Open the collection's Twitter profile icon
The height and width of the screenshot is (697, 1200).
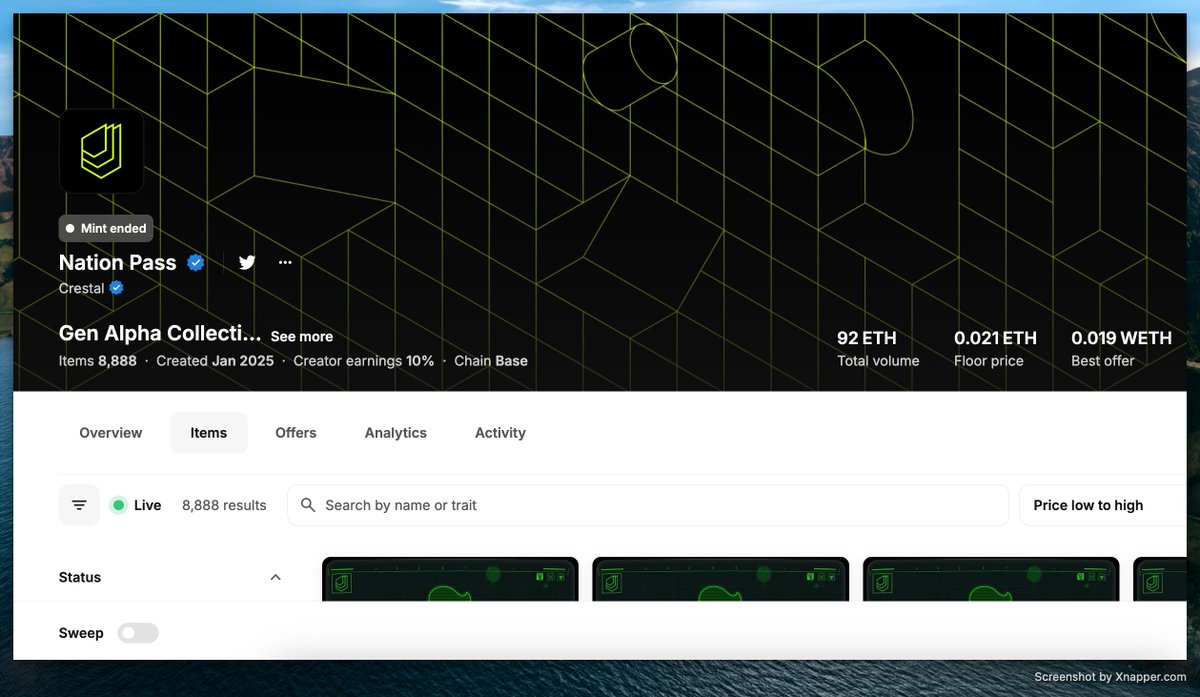(247, 262)
